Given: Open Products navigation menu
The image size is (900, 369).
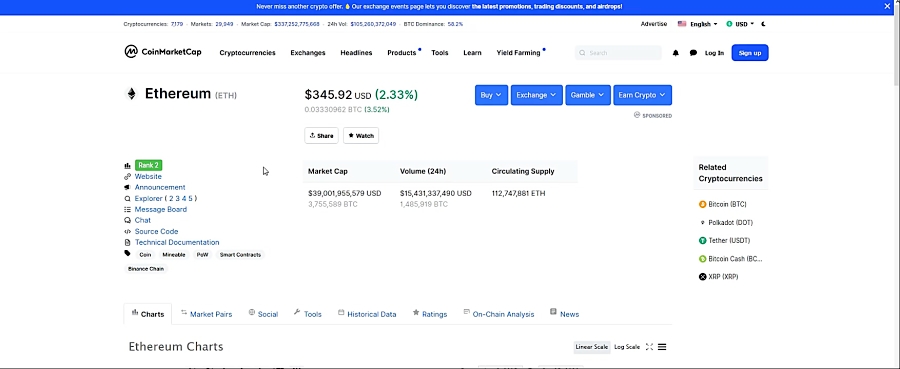Looking at the screenshot, I should click(x=402, y=53).
